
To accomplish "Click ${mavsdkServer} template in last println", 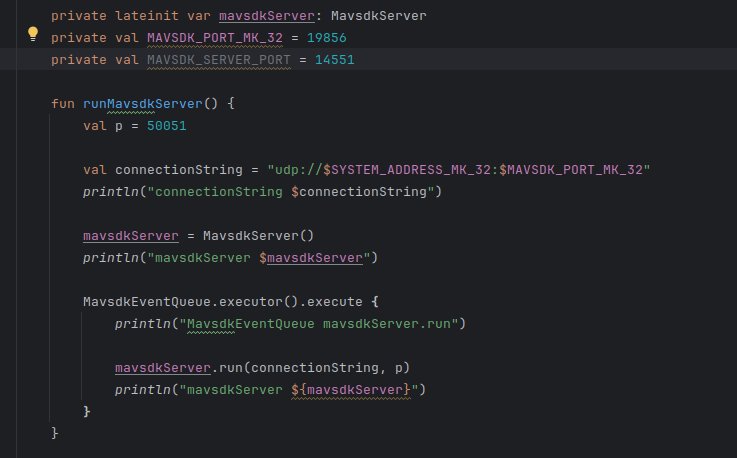I will (x=351, y=389).
